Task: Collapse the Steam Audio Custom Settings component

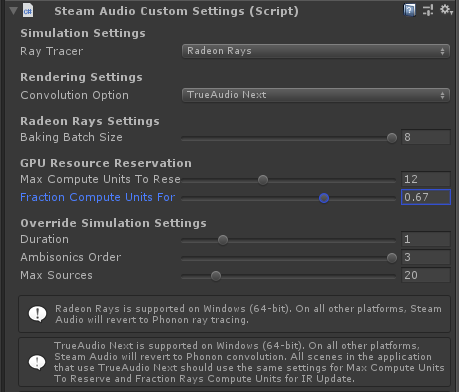Action: 13,11
